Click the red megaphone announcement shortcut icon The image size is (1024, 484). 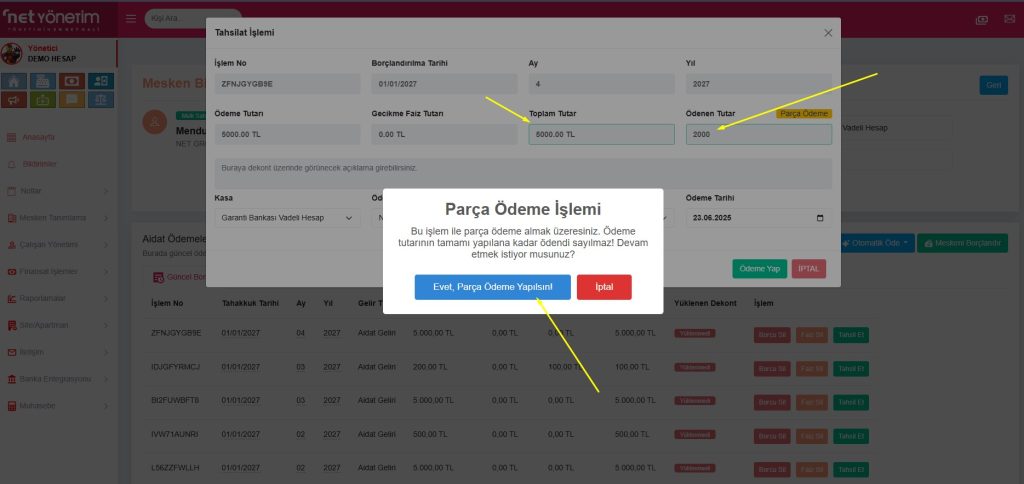pos(16,99)
